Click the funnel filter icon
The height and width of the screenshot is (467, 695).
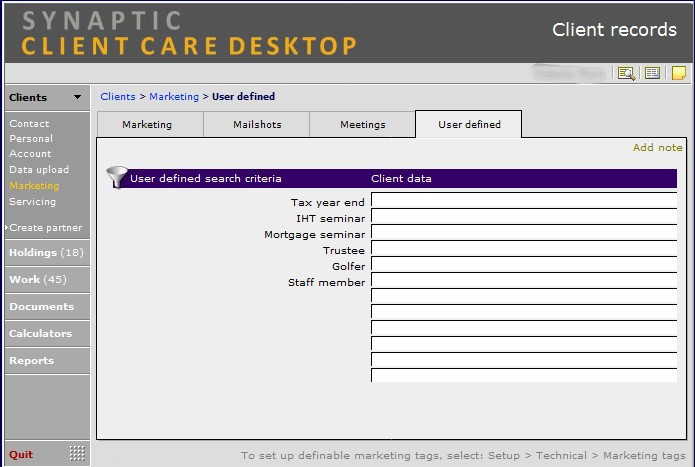coord(117,177)
